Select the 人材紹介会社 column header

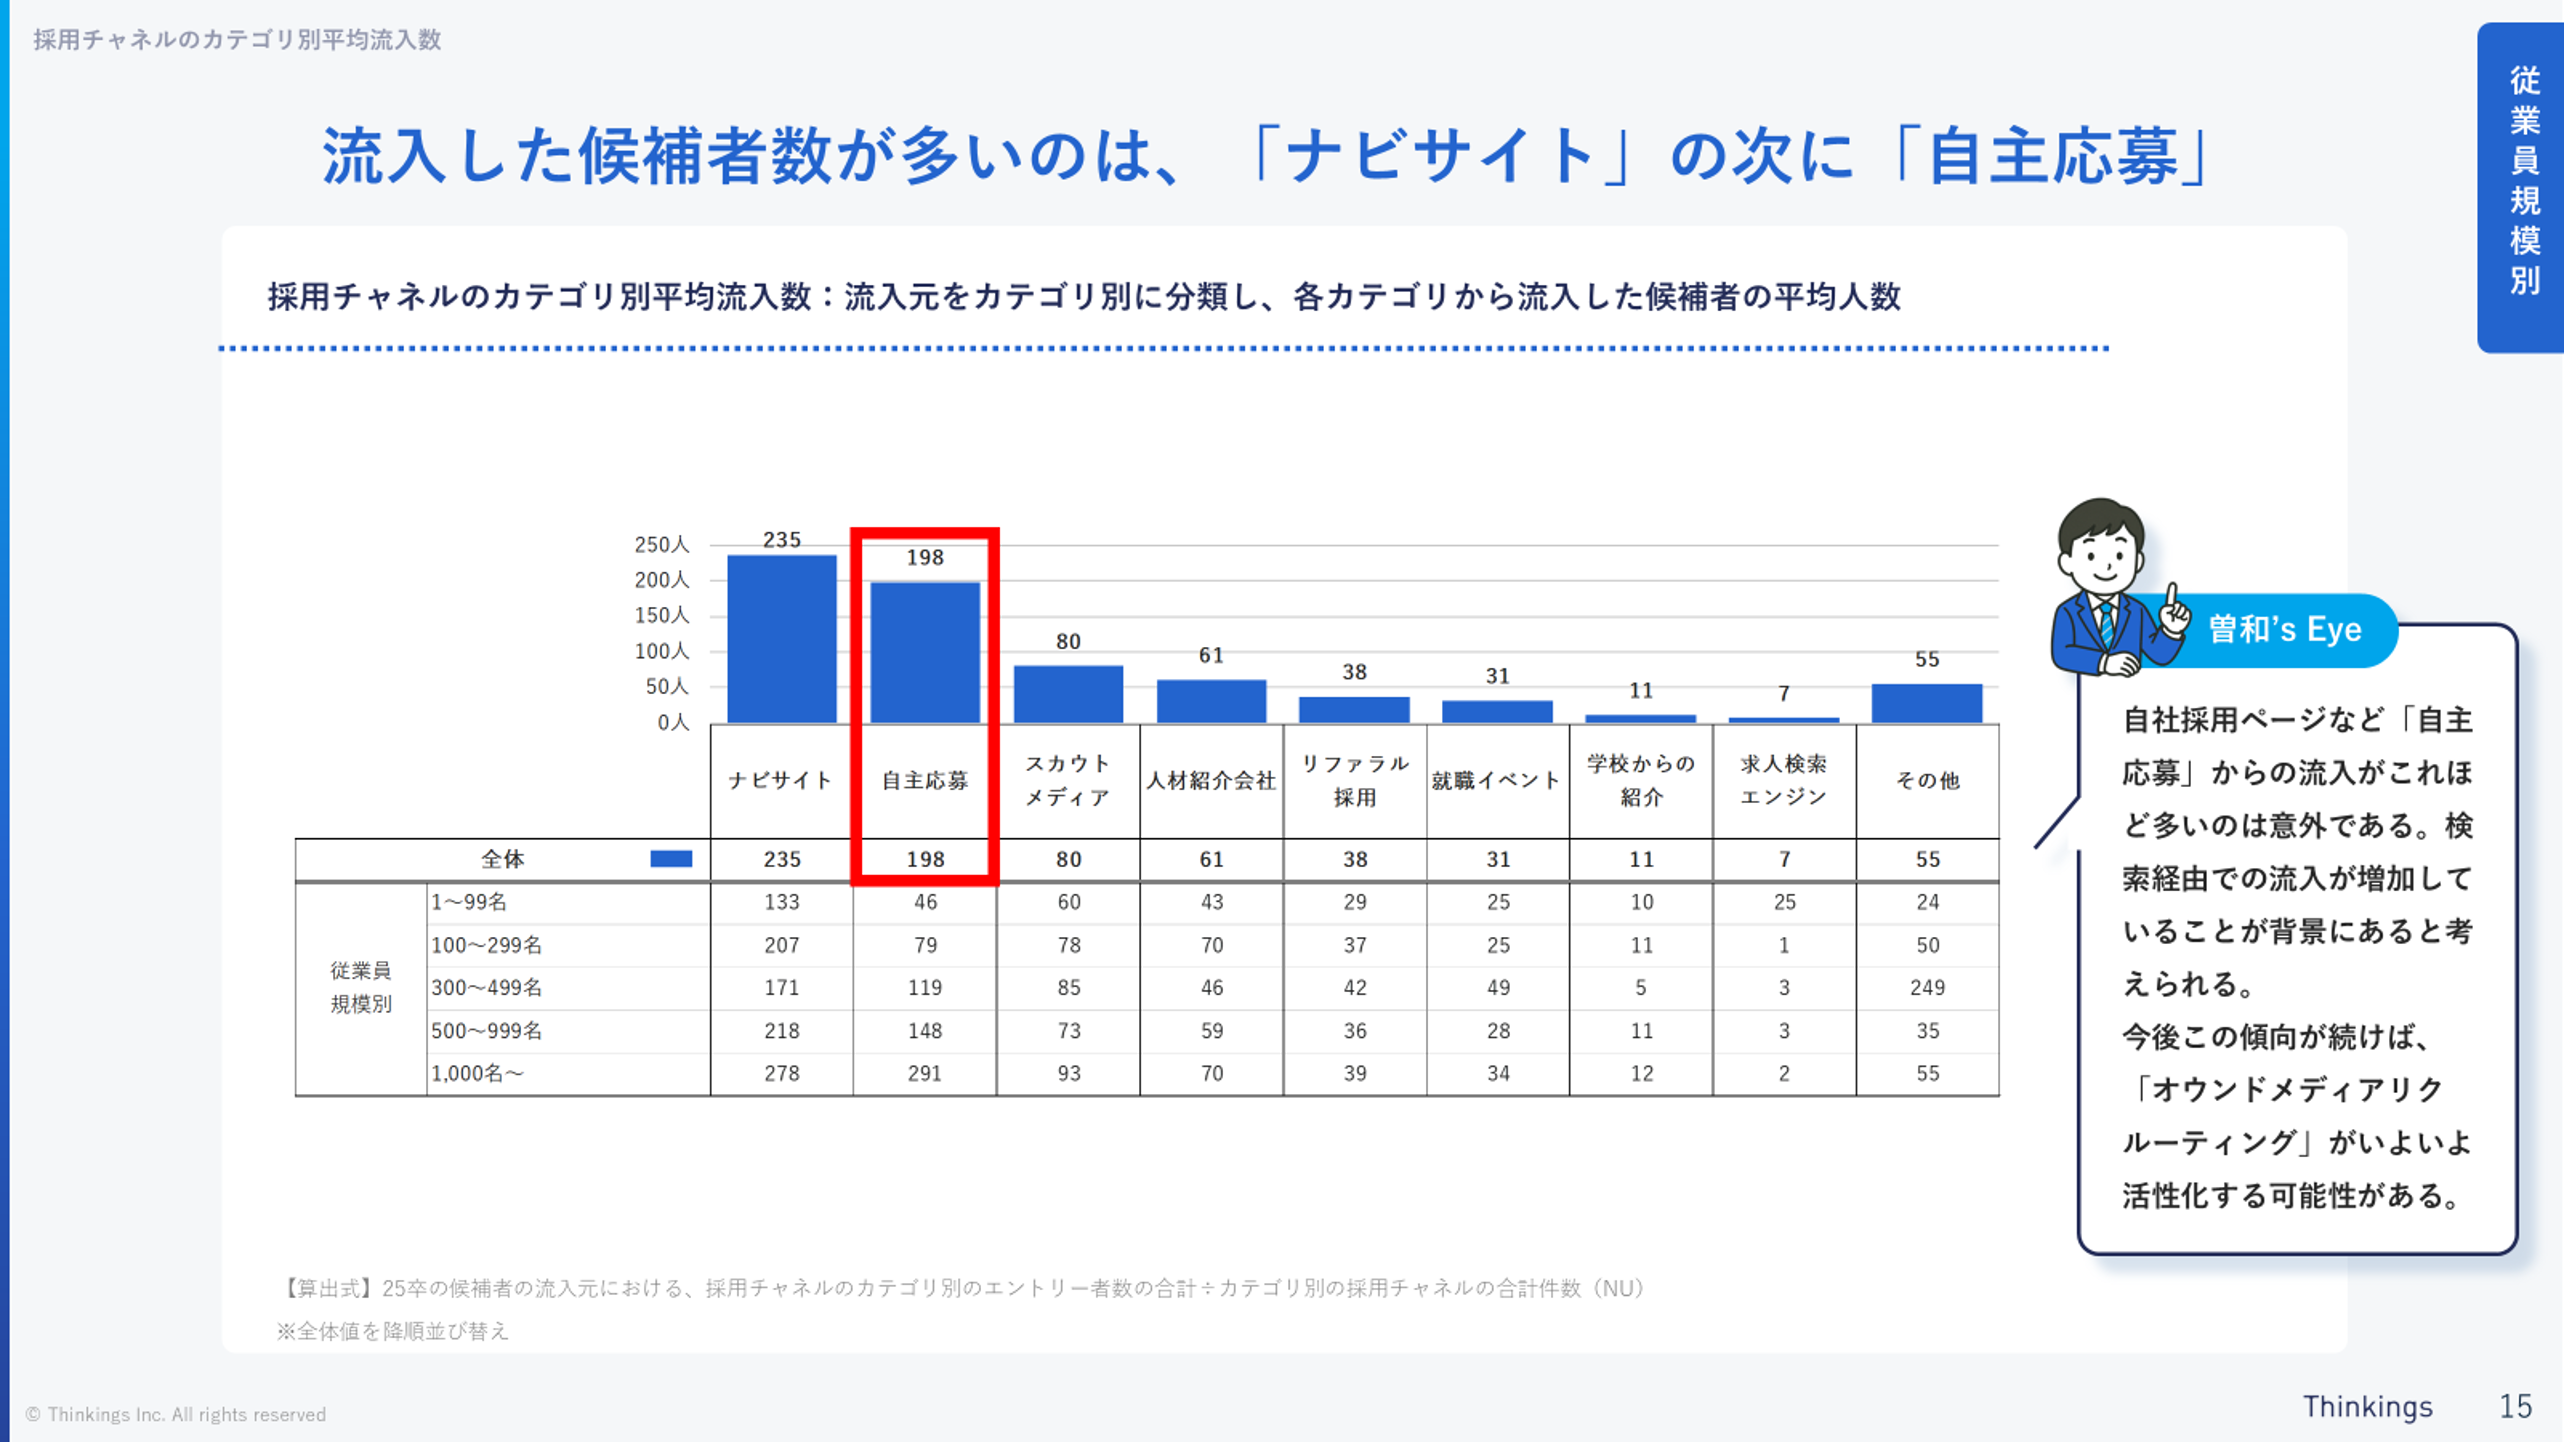click(x=1211, y=780)
